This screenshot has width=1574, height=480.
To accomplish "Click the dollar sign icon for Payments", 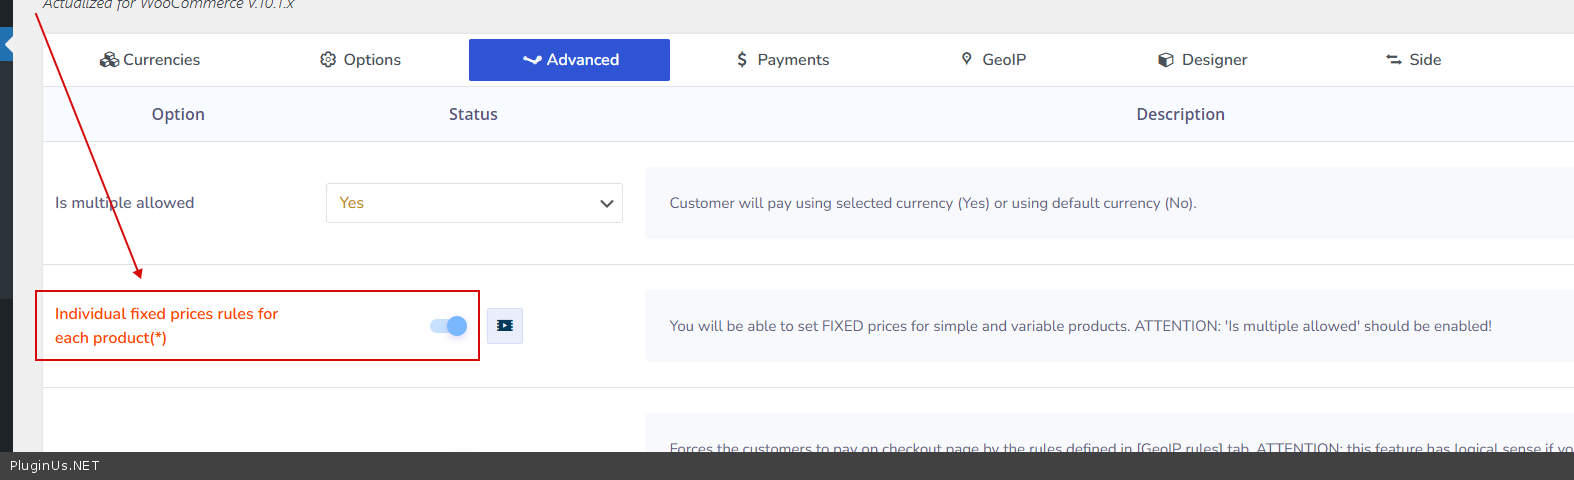I will coord(742,60).
